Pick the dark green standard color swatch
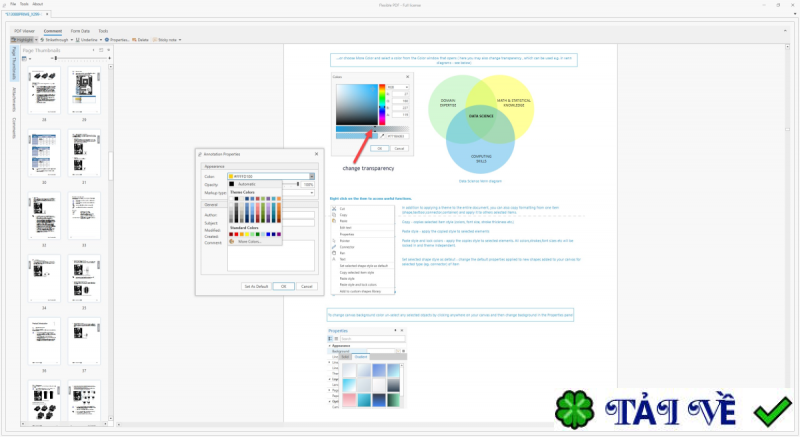800x437 pixels. 258,234
